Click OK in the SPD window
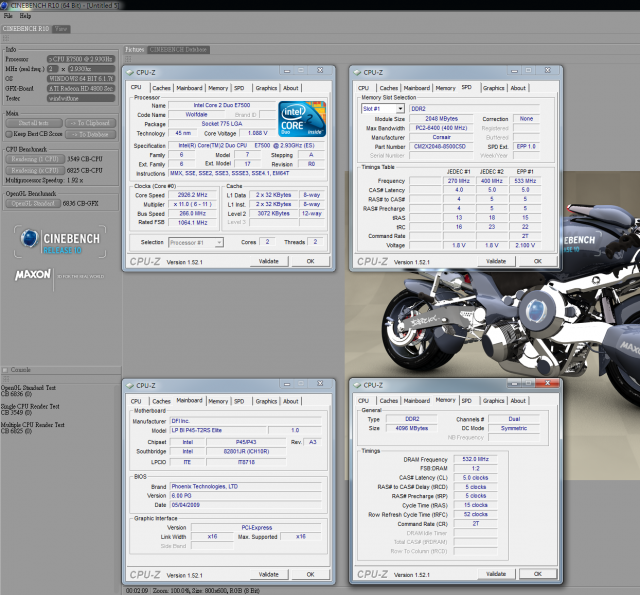Screen dimensions: 640x595 pos(538,262)
